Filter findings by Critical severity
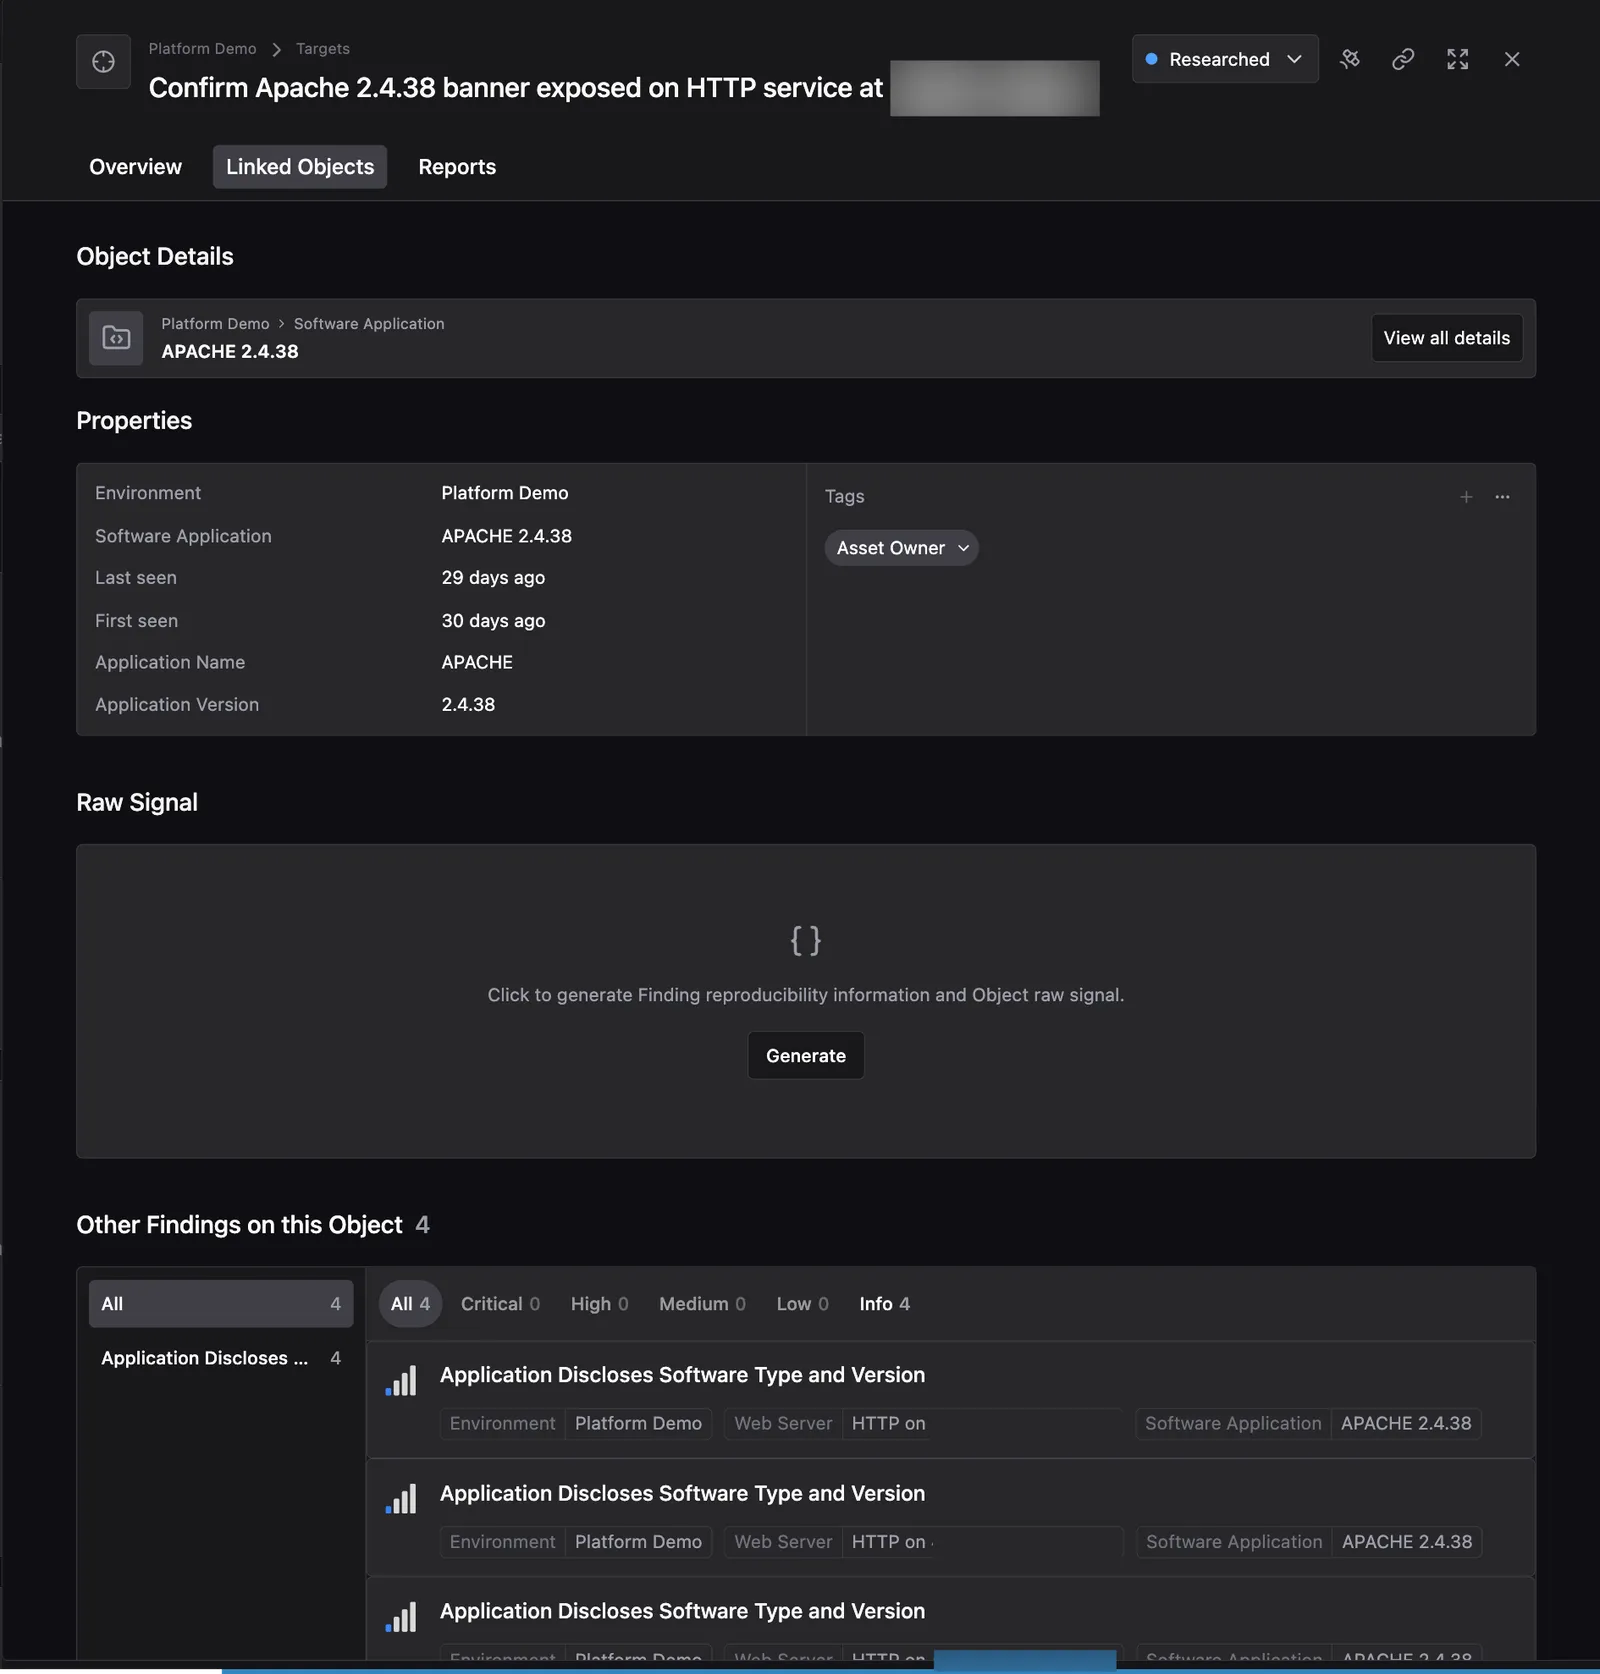 point(500,1304)
